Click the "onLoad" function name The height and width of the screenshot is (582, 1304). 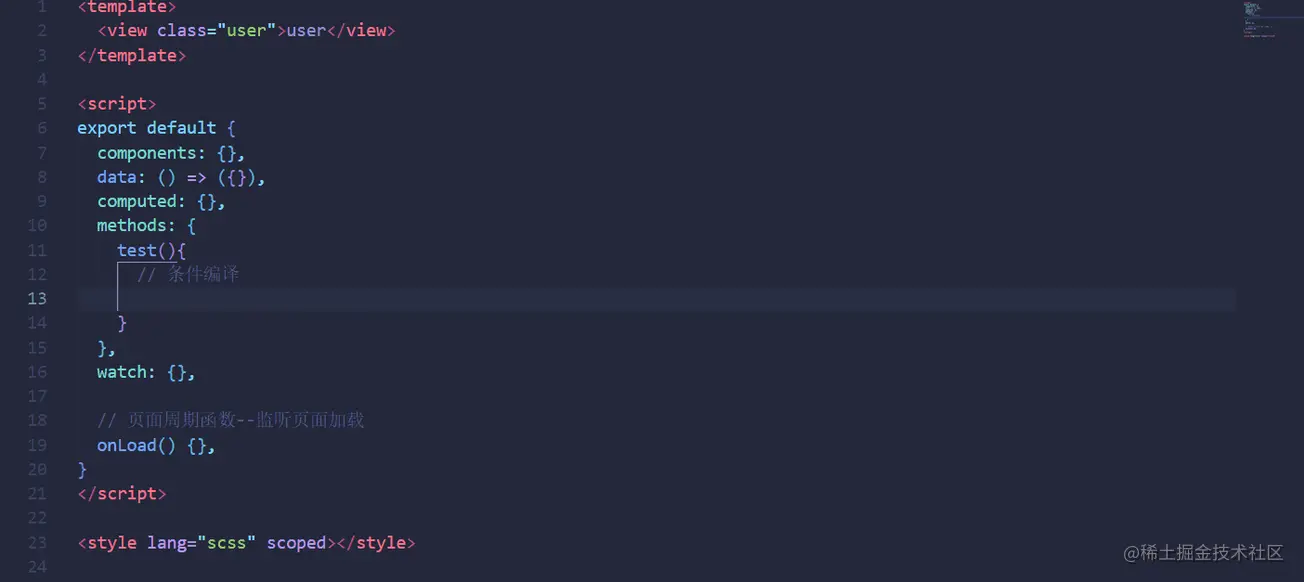pos(126,445)
